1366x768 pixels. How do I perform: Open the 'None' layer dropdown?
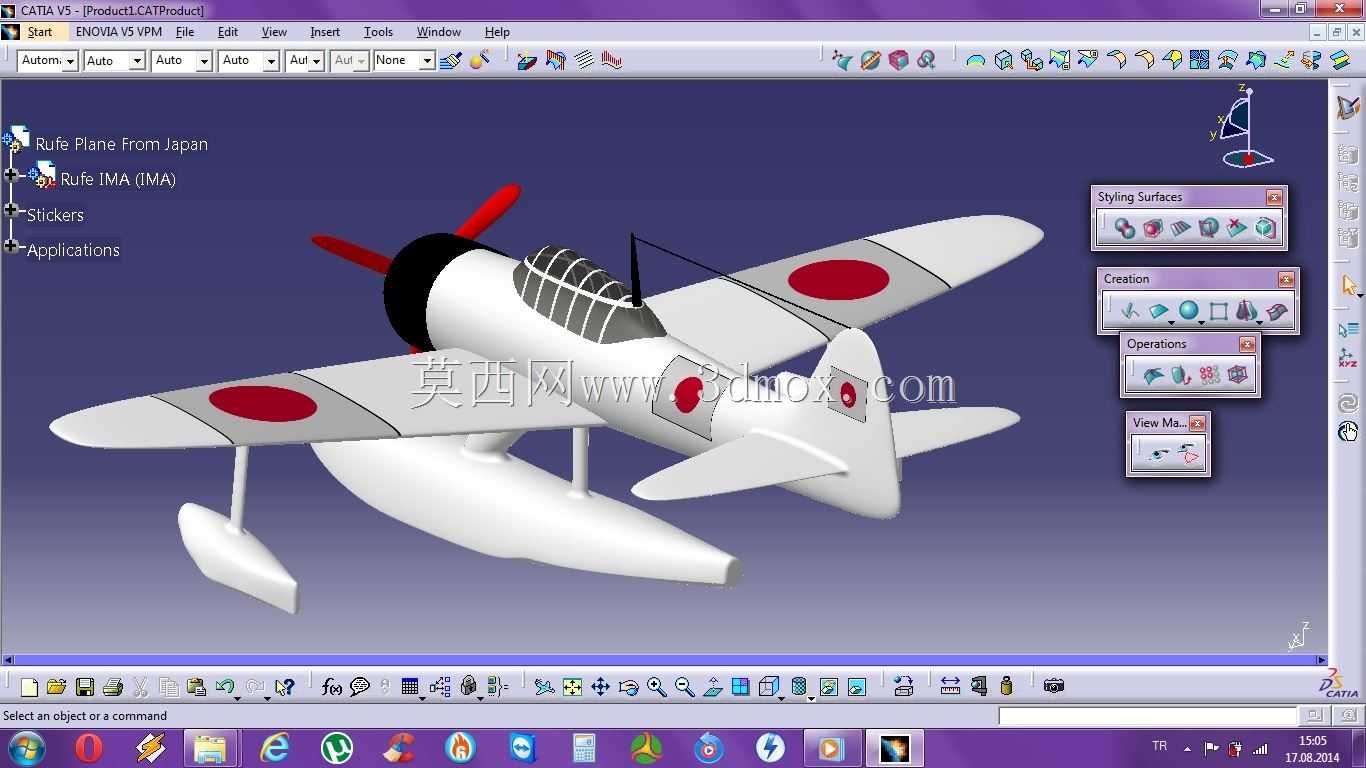coord(427,61)
